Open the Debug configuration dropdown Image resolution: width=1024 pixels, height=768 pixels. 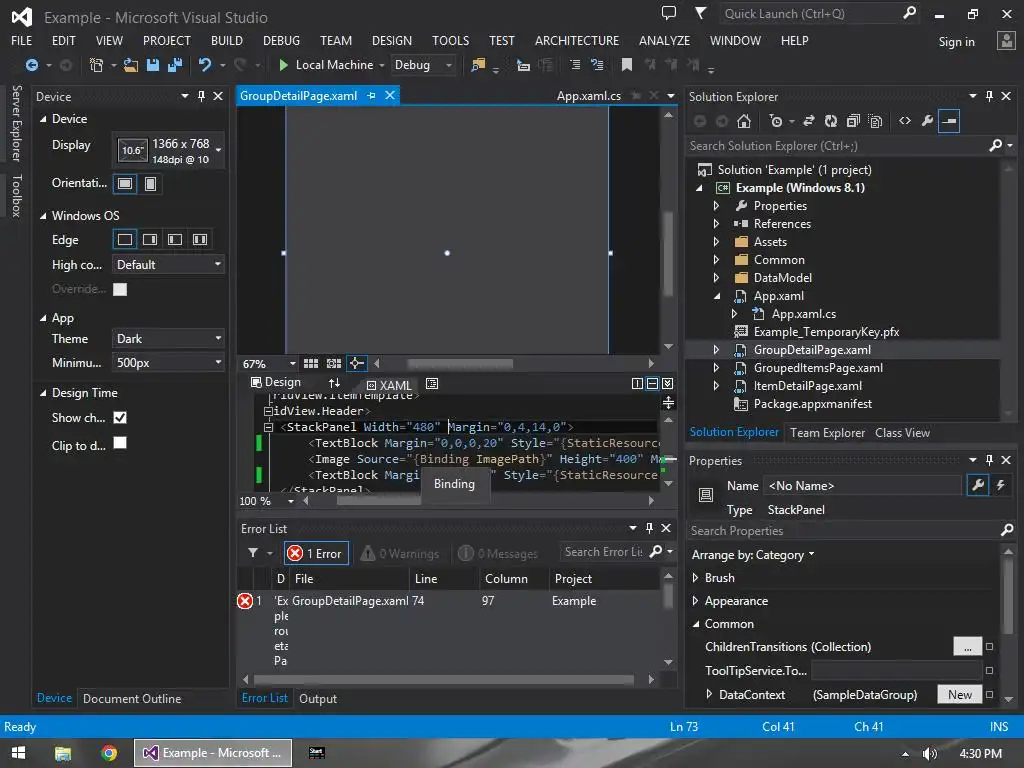coord(423,65)
